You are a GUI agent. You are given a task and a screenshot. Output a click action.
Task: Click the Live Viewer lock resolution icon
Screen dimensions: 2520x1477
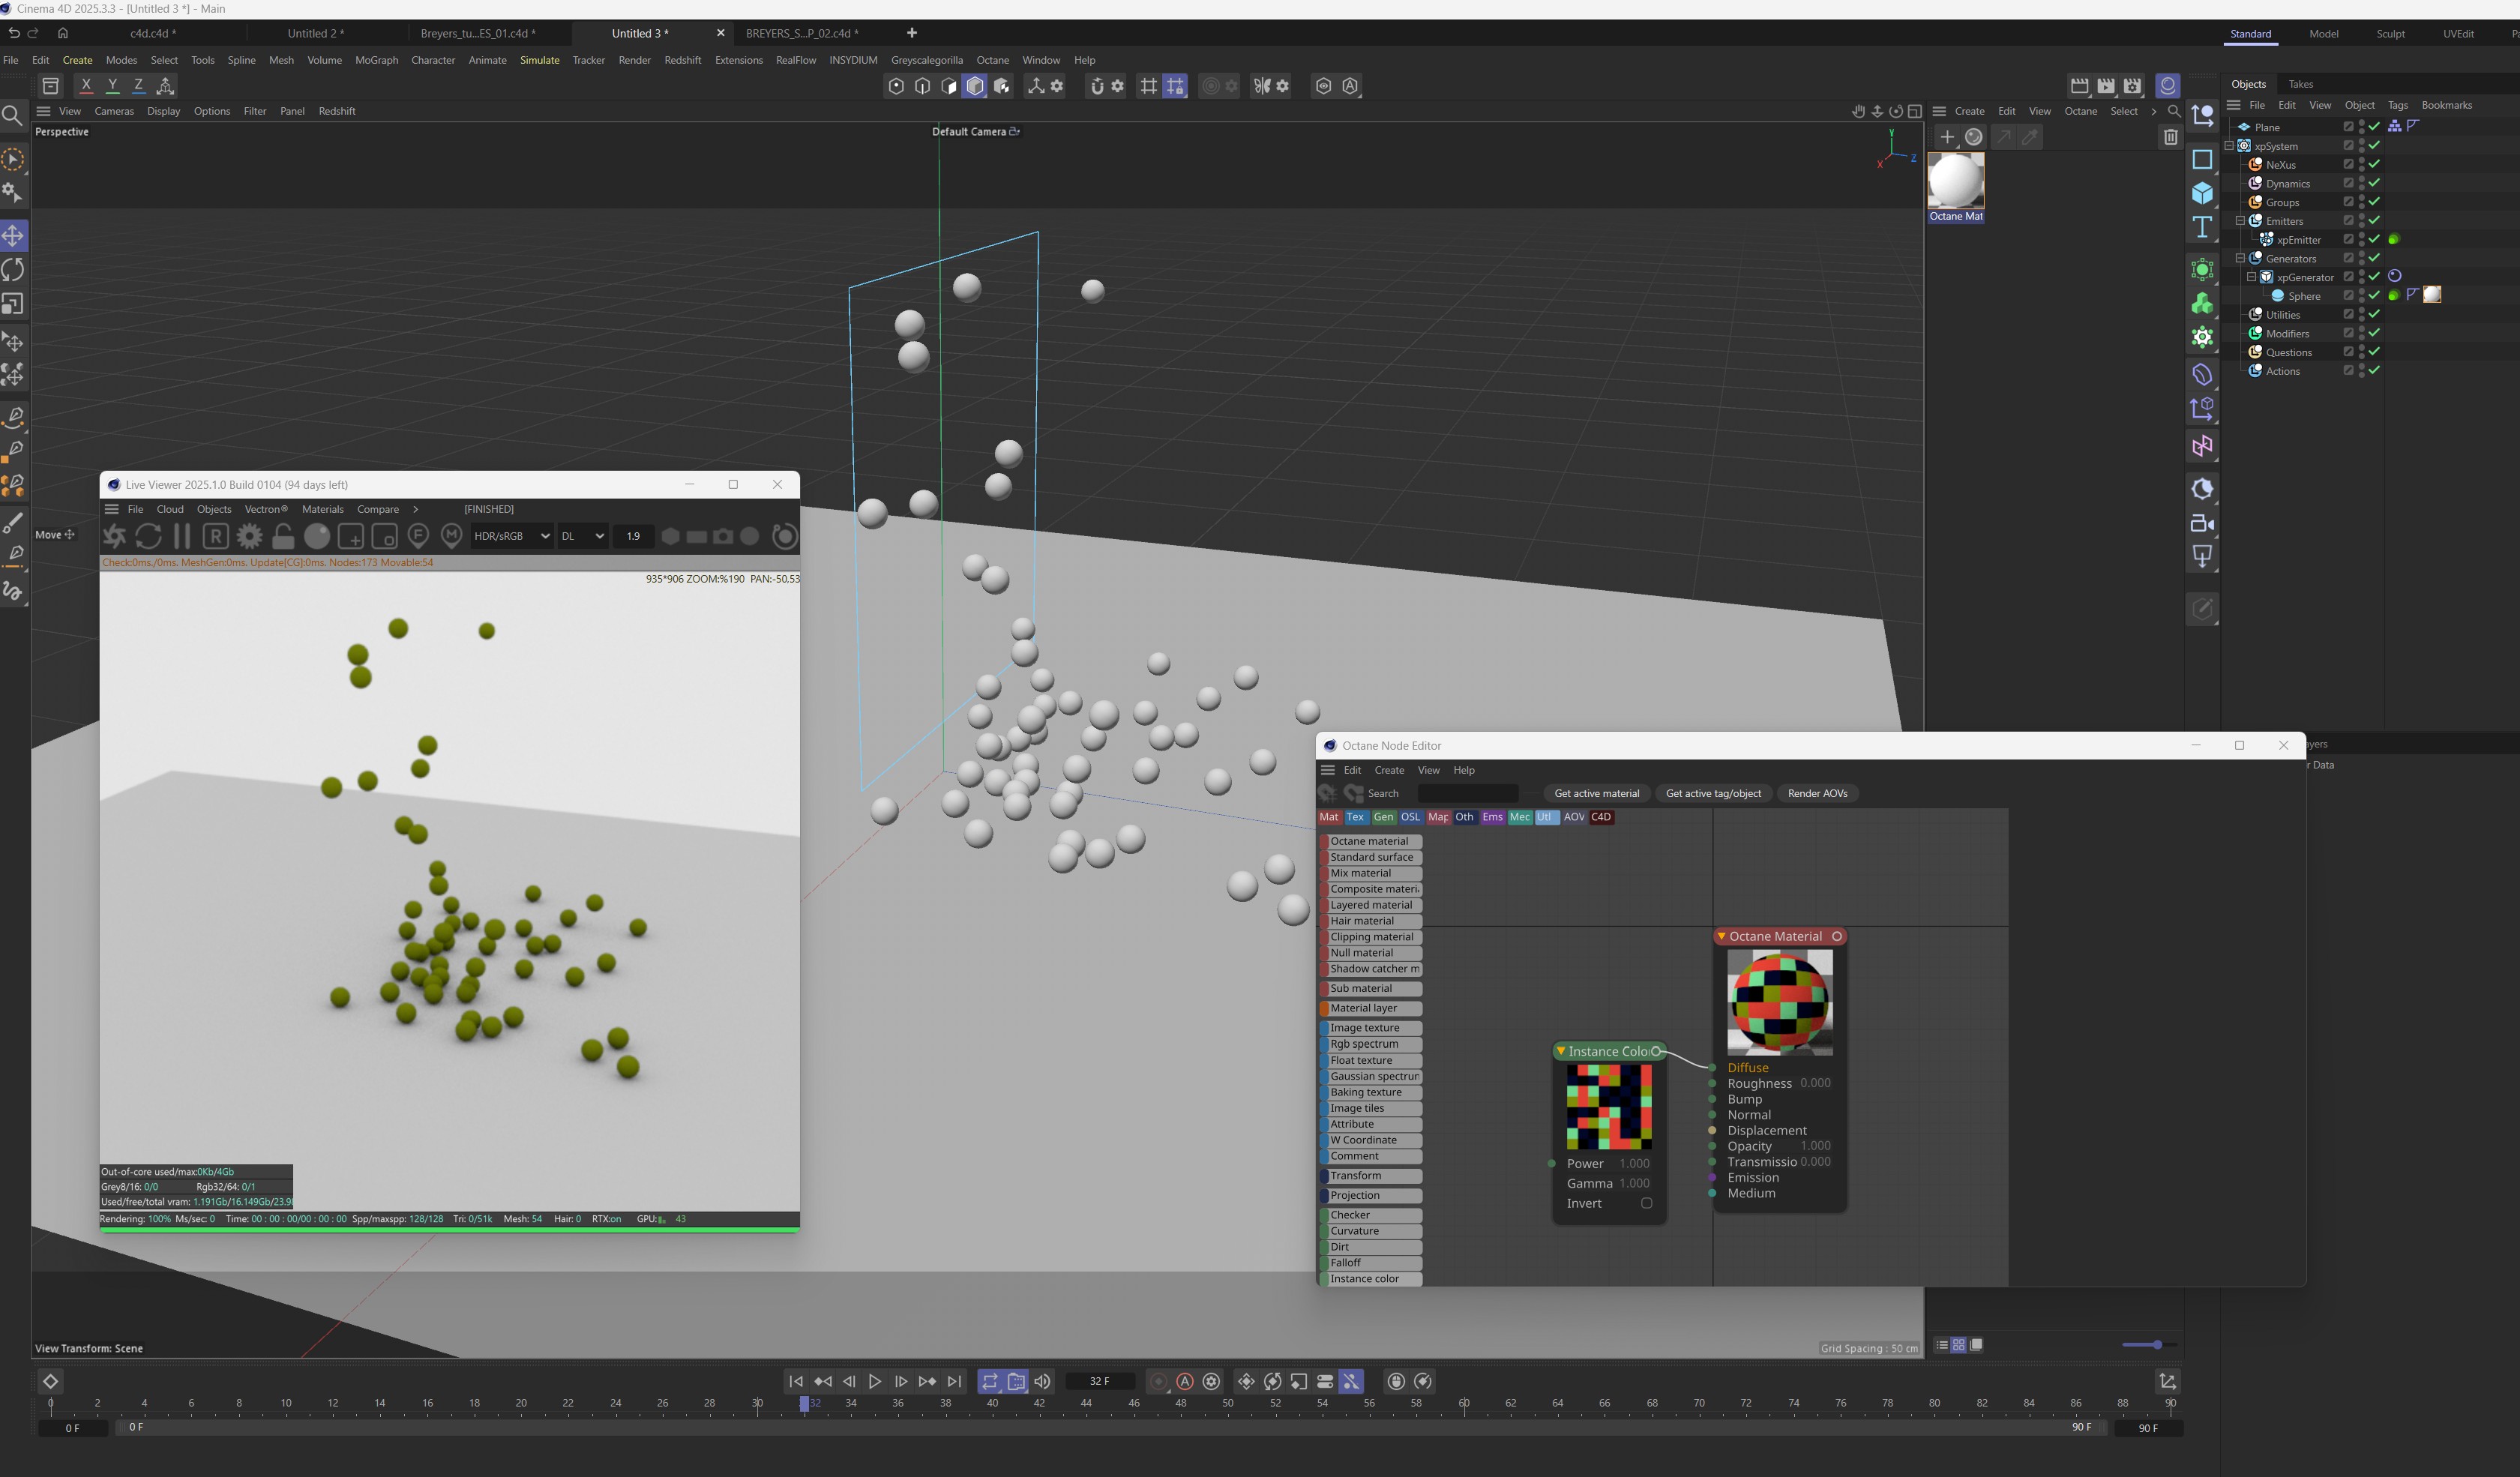[283, 537]
